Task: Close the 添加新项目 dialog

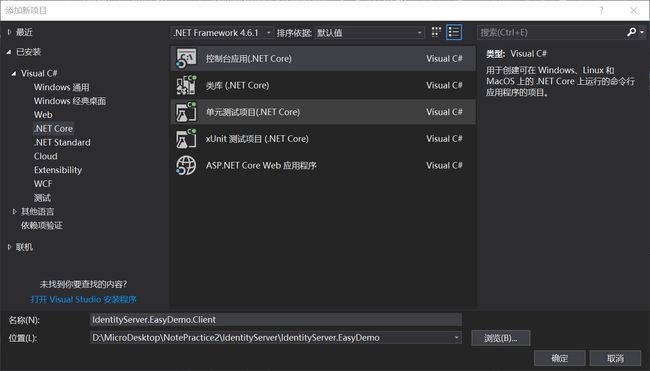Action: click(x=633, y=10)
